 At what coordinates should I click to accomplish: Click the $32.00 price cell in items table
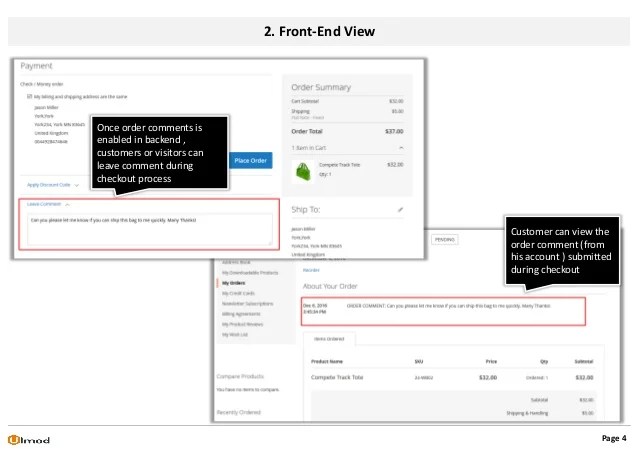coord(488,377)
